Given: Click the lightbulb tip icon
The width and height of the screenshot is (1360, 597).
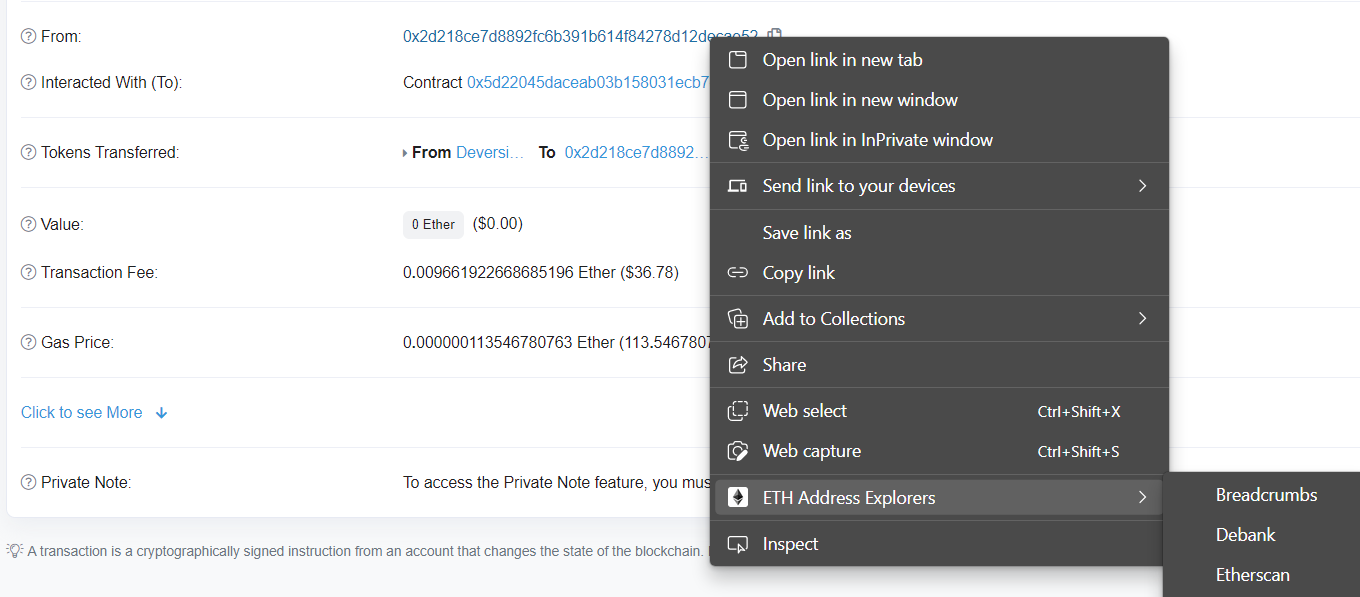Looking at the screenshot, I should (x=14, y=550).
